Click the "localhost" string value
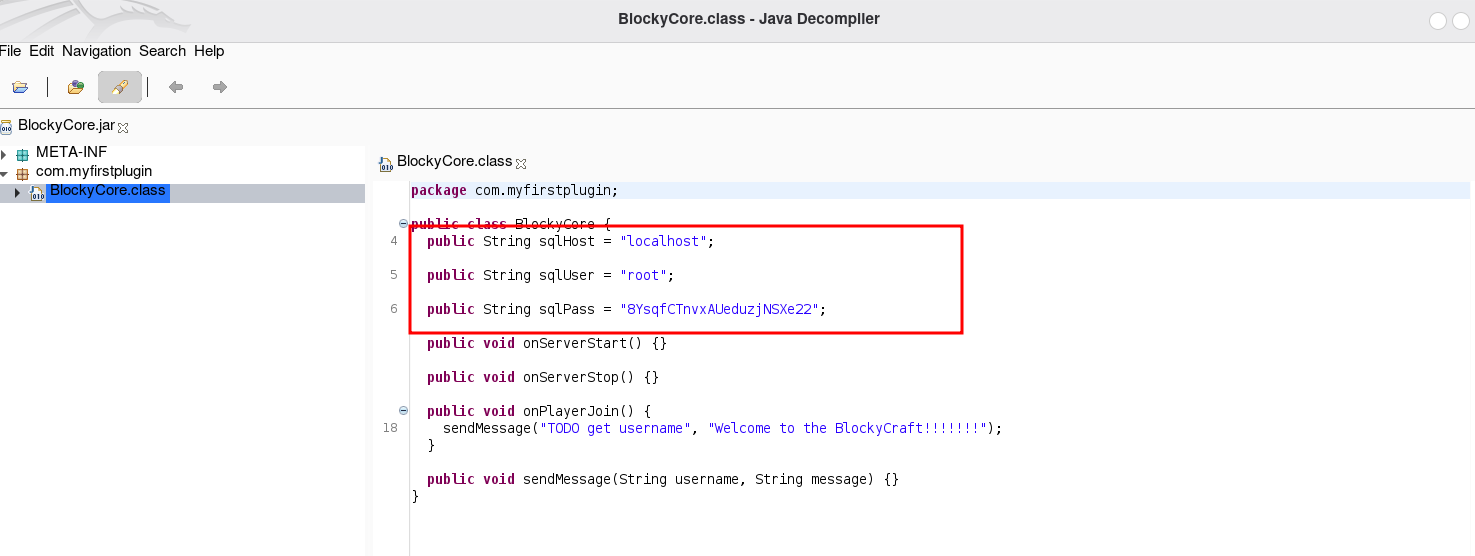The height and width of the screenshot is (556, 1475). click(x=663, y=241)
